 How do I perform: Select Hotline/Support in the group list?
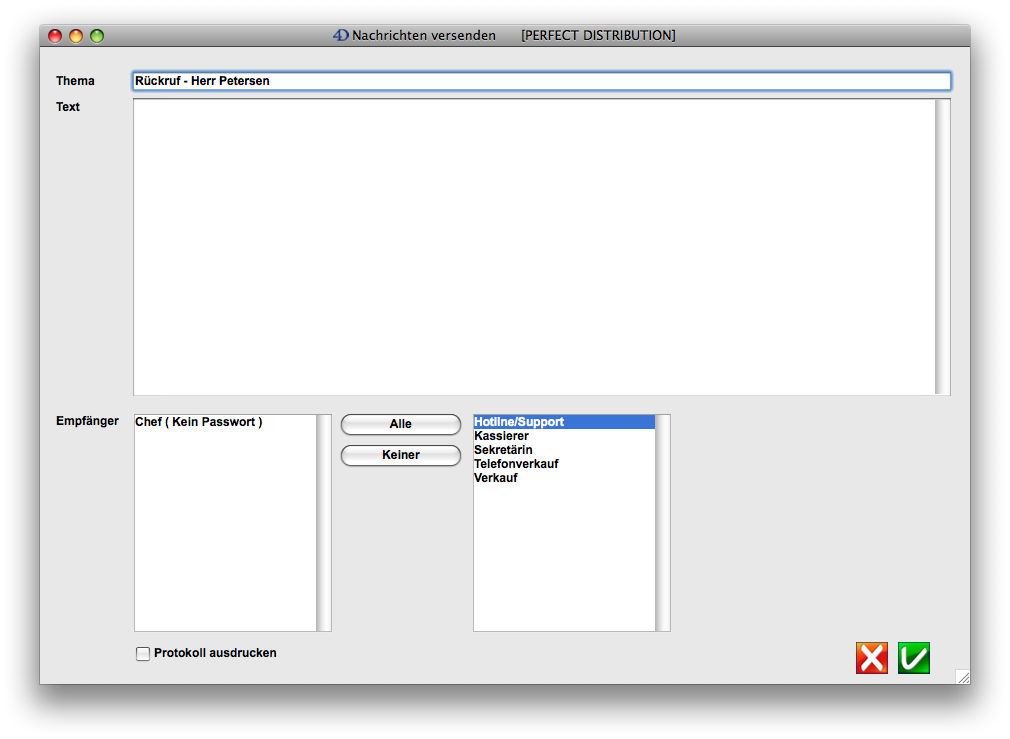tap(520, 422)
